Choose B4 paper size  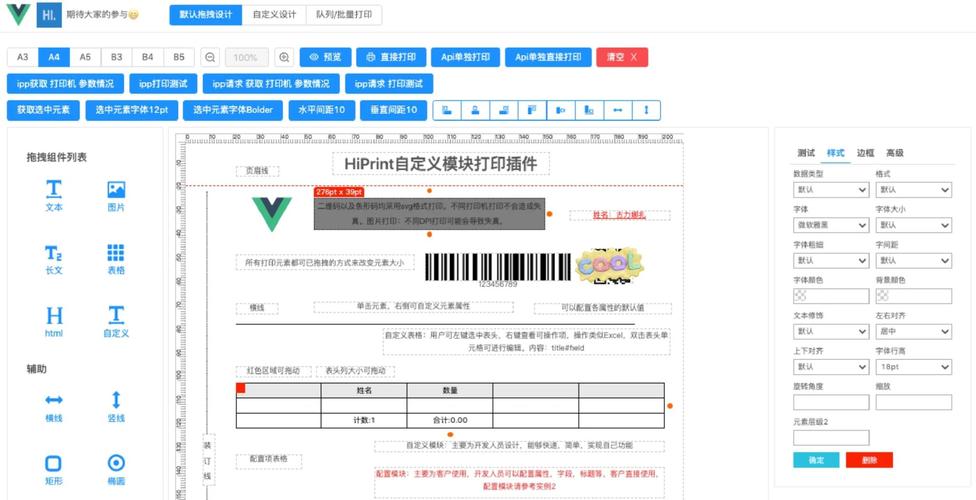148,57
